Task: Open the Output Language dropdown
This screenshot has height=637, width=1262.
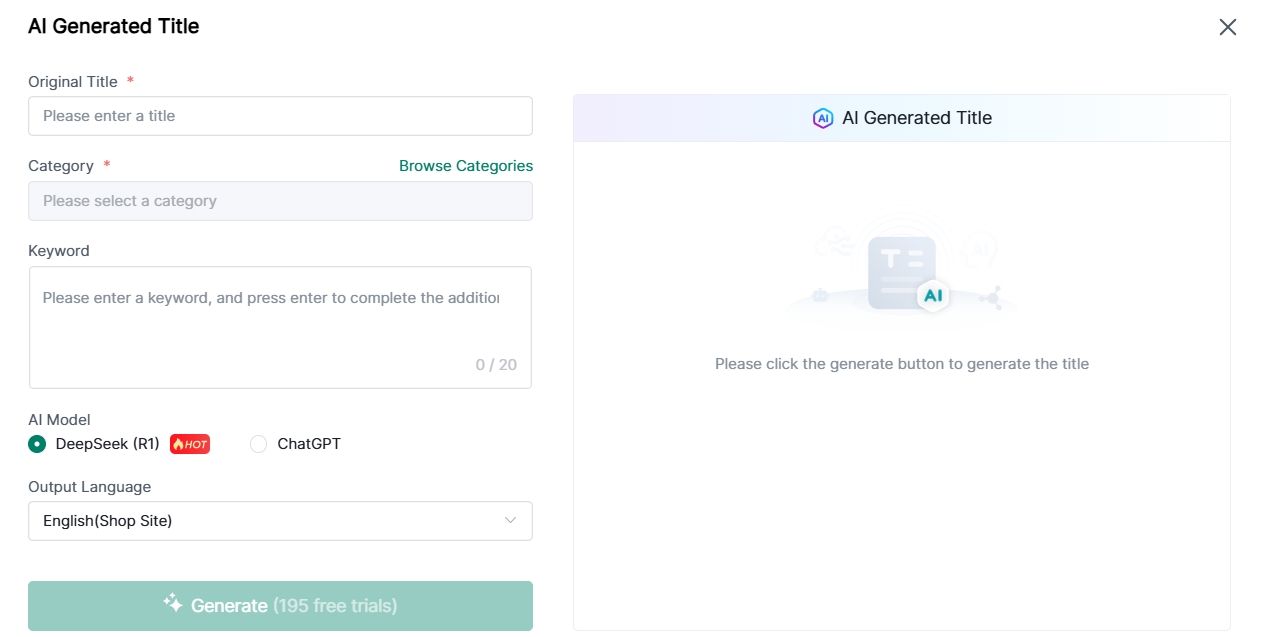Action: pyautogui.click(x=280, y=520)
